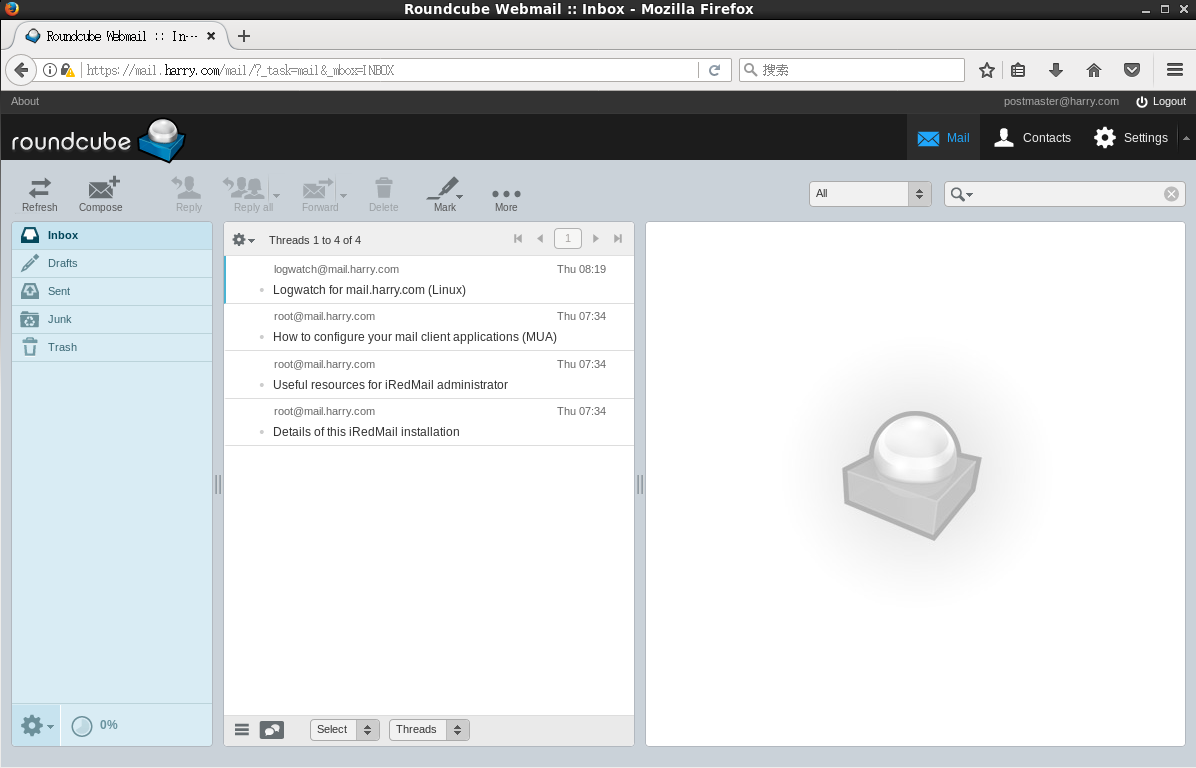Click the Firefox URL address bar
Image resolution: width=1196 pixels, height=768 pixels.
click(x=389, y=70)
